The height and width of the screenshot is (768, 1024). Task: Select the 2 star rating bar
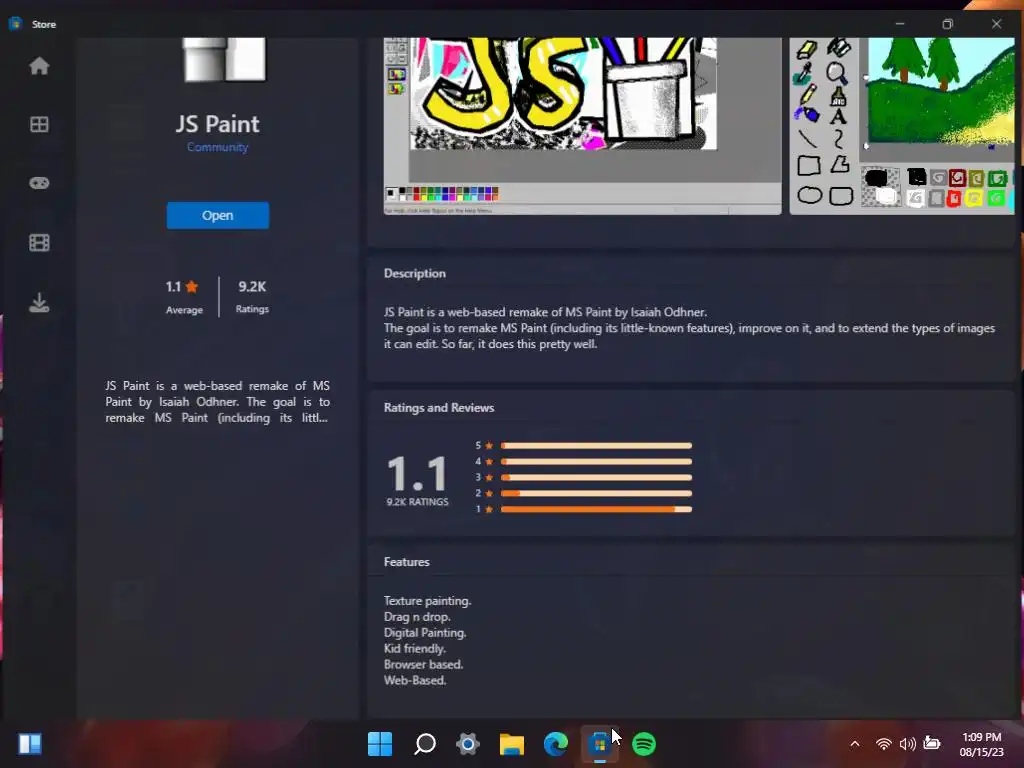(x=596, y=493)
